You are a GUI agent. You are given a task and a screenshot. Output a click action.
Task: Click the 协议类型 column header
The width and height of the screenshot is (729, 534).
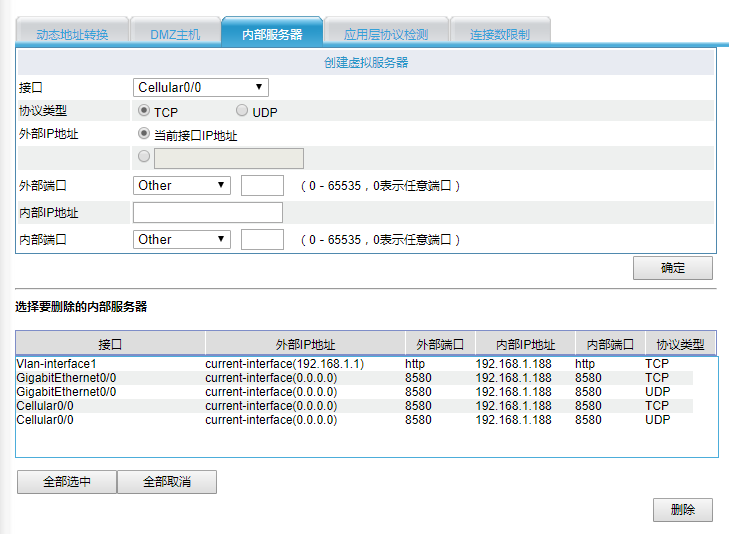click(680, 344)
